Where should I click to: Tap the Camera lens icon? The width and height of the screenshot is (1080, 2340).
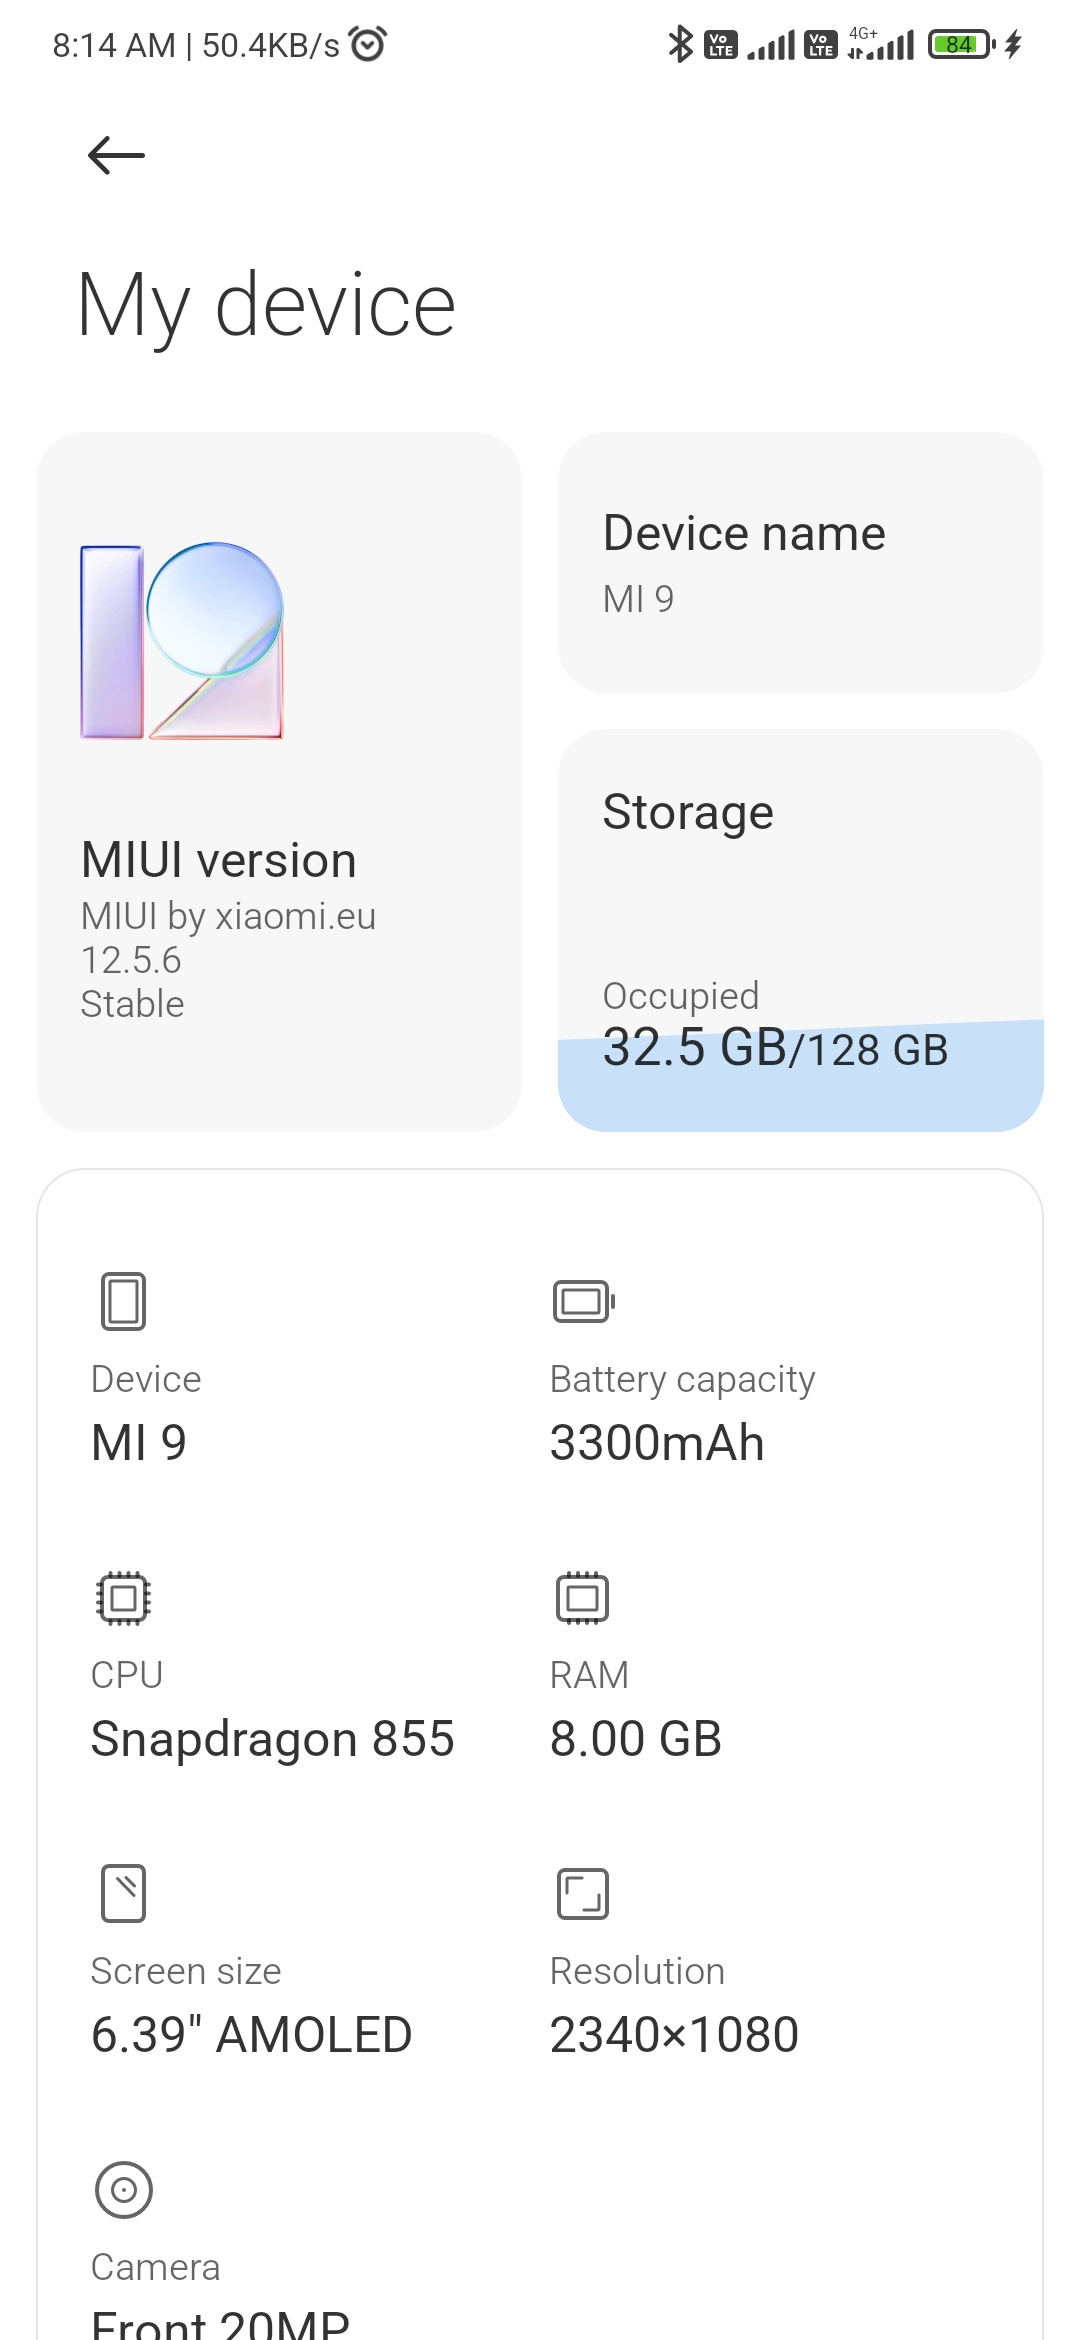[123, 2189]
